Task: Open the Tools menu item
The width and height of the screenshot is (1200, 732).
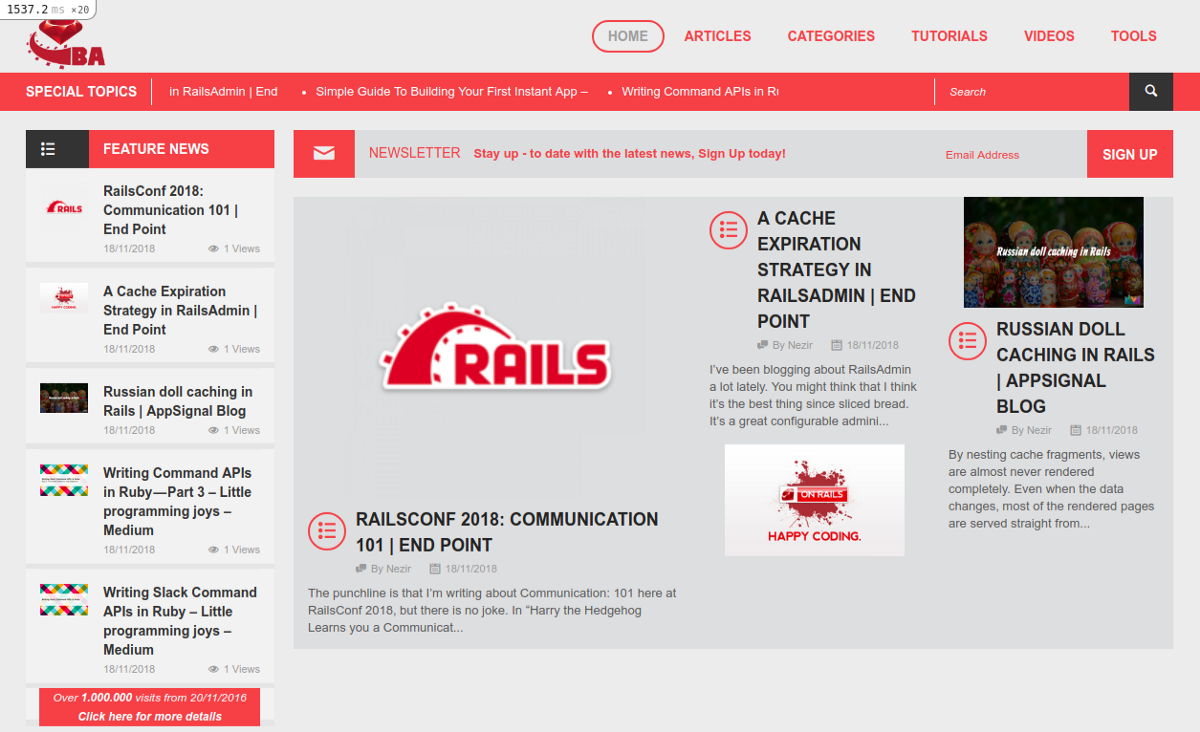Action: 1134,36
